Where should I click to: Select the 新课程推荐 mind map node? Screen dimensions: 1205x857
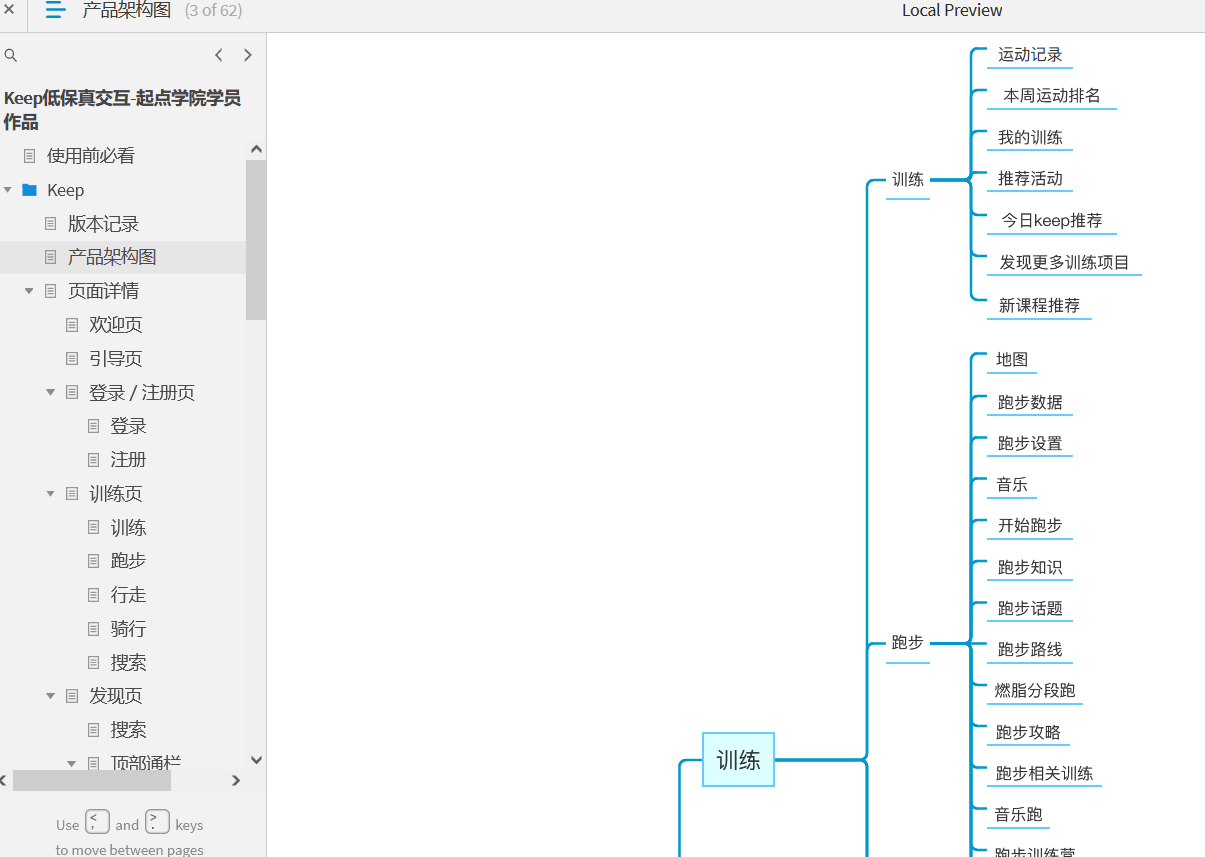[x=1039, y=306]
